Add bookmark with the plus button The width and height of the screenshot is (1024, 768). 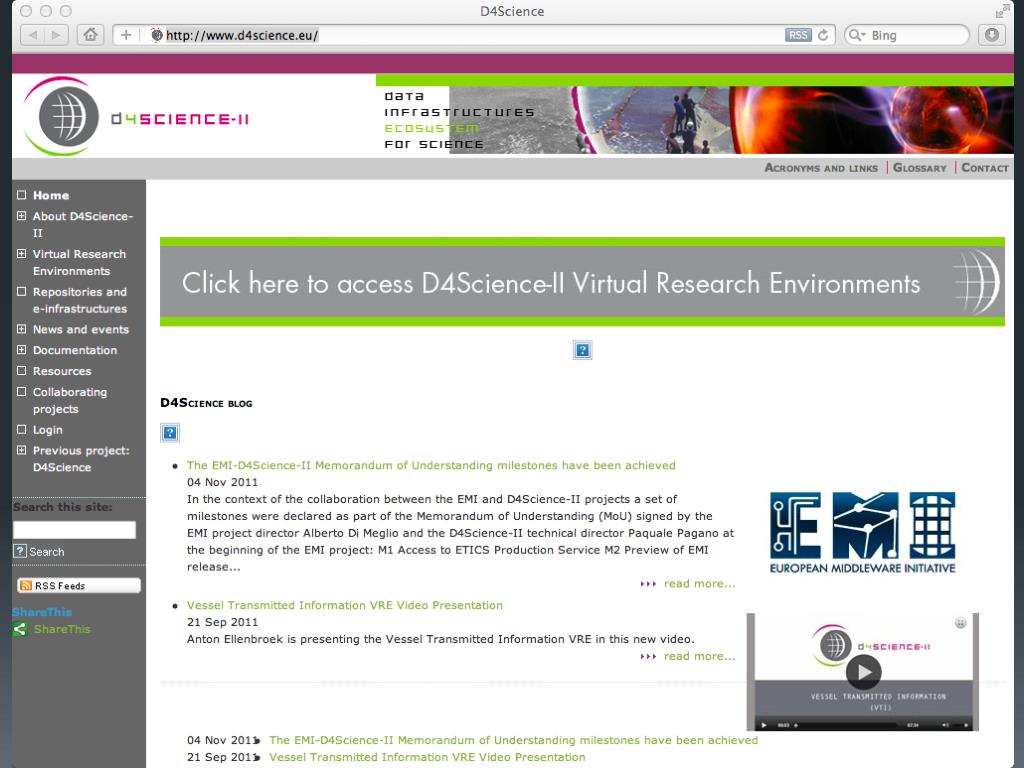pos(126,35)
